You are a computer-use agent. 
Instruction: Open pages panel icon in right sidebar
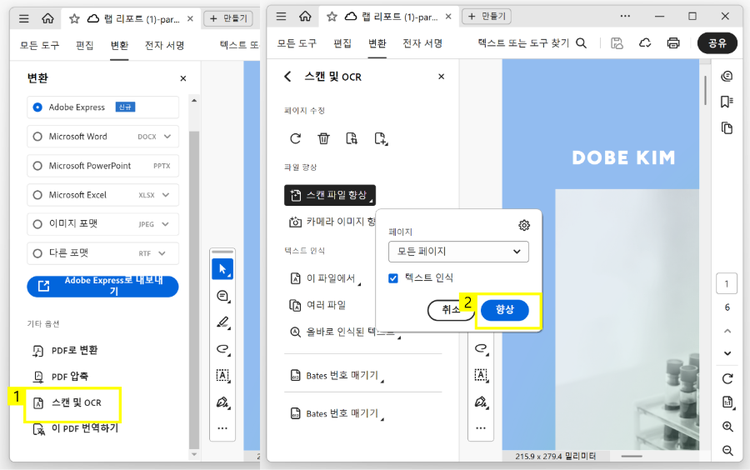[727, 128]
